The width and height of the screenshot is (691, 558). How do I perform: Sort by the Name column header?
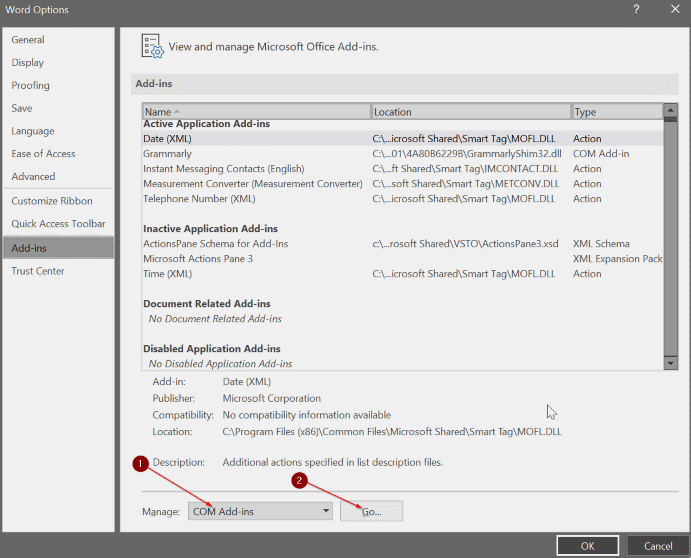[256, 112]
